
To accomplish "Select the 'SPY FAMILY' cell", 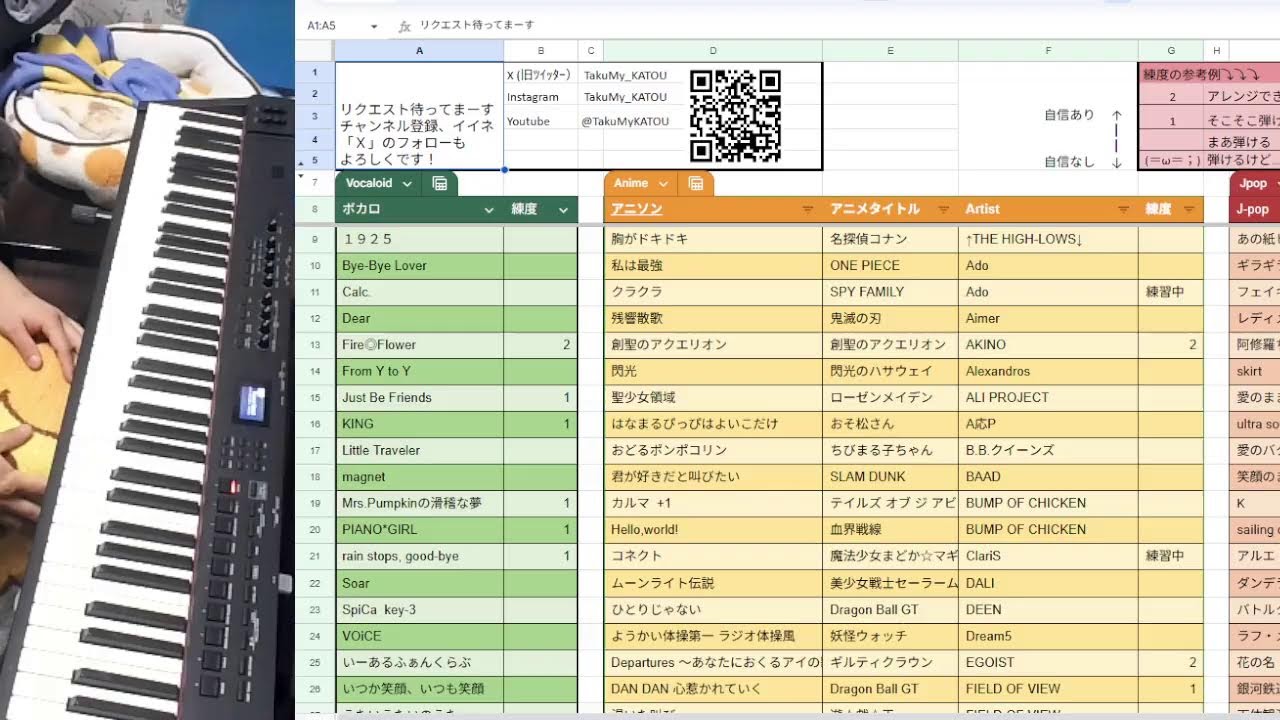I will click(x=890, y=292).
